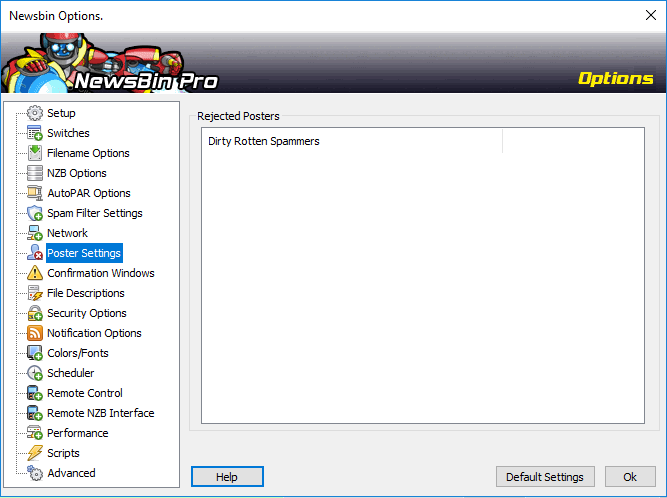
Task: Click the Remote NZB Interface icon
Action: [x=34, y=413]
